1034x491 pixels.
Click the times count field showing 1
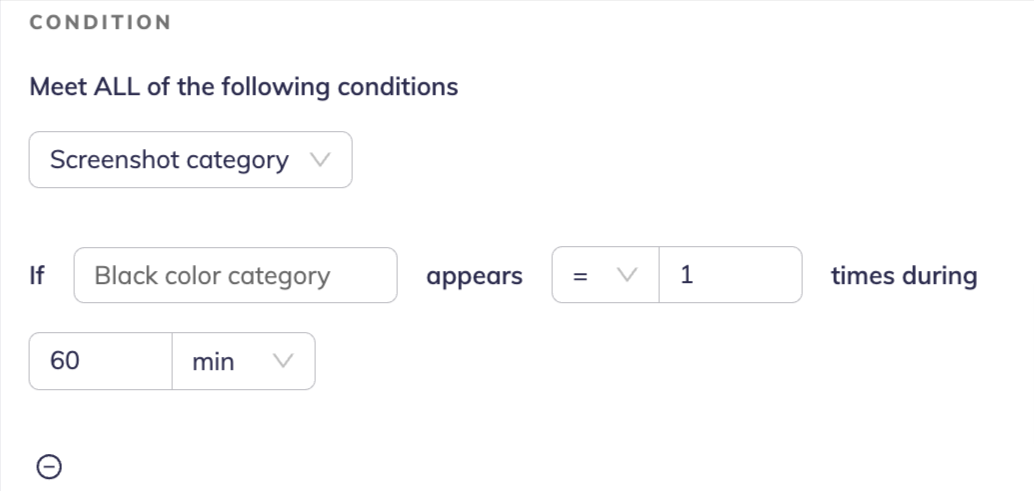tap(730, 275)
